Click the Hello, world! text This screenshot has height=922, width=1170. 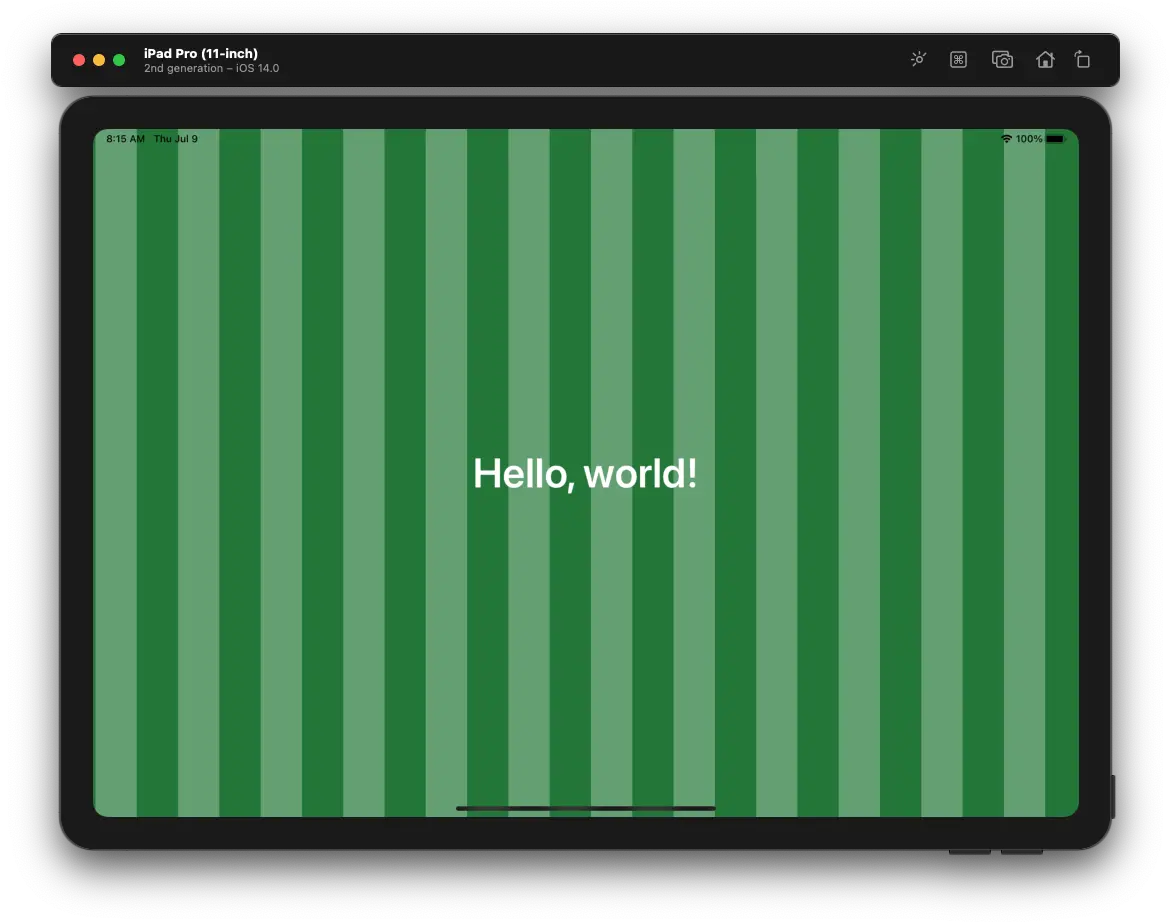click(x=585, y=473)
